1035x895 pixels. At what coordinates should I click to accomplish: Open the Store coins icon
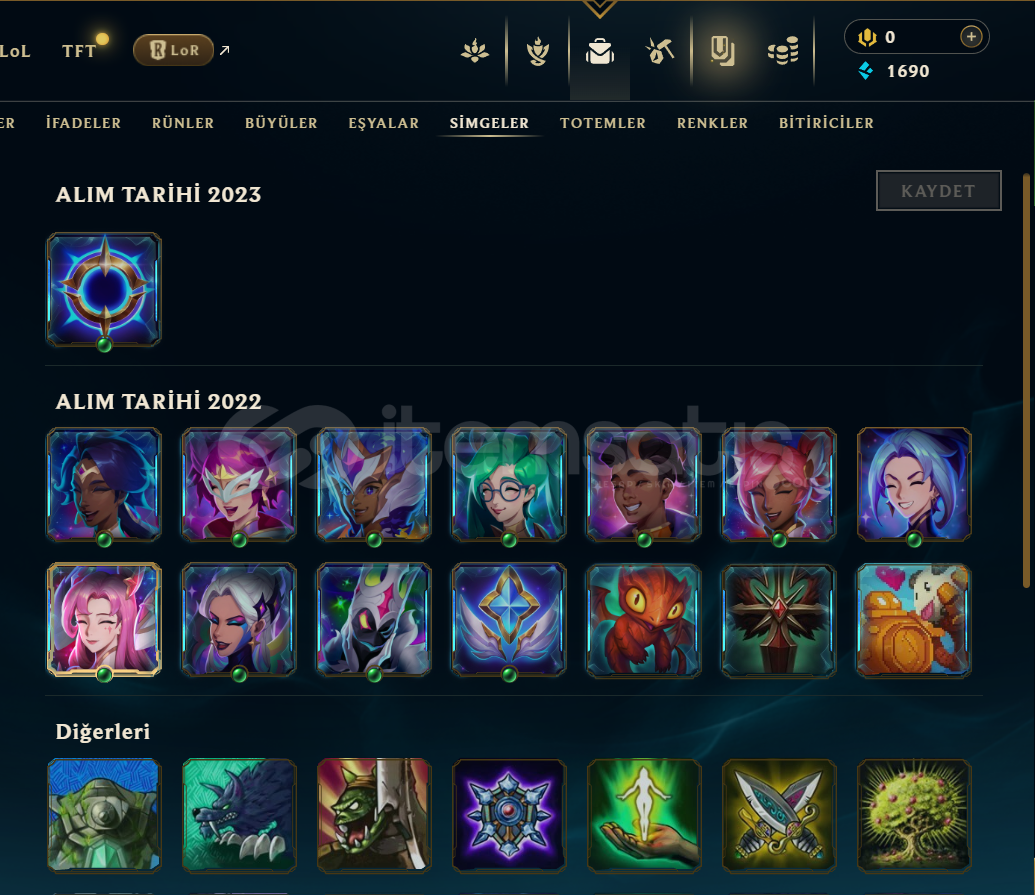tap(783, 51)
